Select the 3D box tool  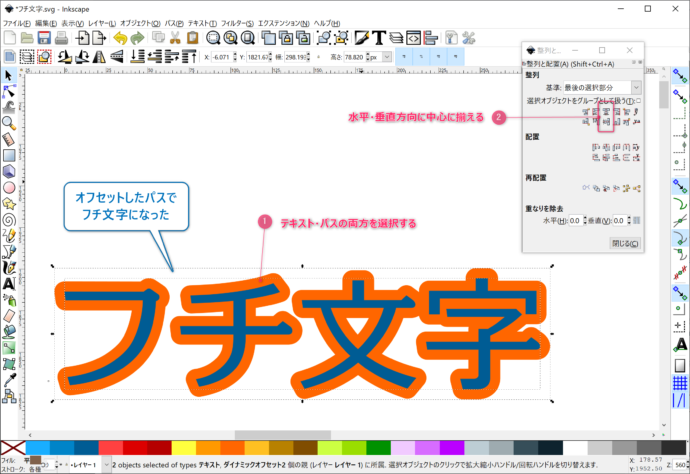click(9, 171)
